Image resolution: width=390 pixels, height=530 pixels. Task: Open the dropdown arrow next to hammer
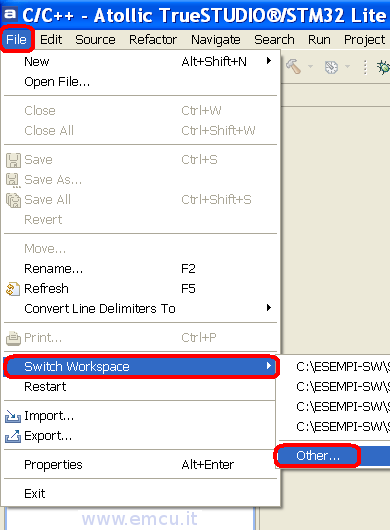(310, 67)
